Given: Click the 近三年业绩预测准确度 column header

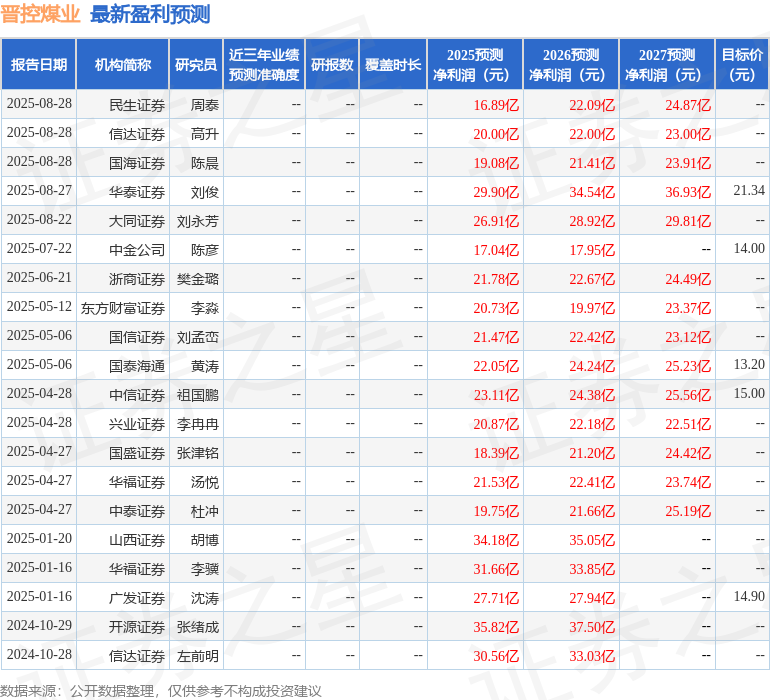Looking at the screenshot, I should click(x=264, y=64).
